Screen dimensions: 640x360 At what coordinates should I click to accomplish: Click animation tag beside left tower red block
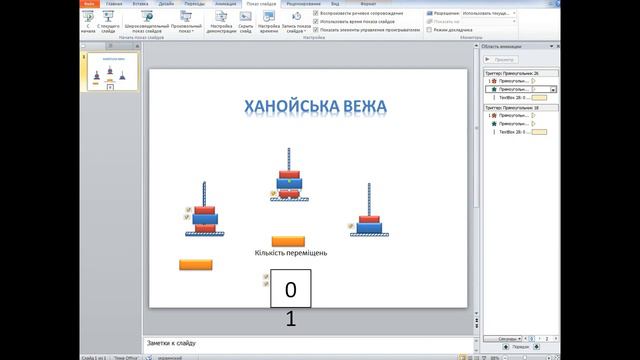point(188,210)
